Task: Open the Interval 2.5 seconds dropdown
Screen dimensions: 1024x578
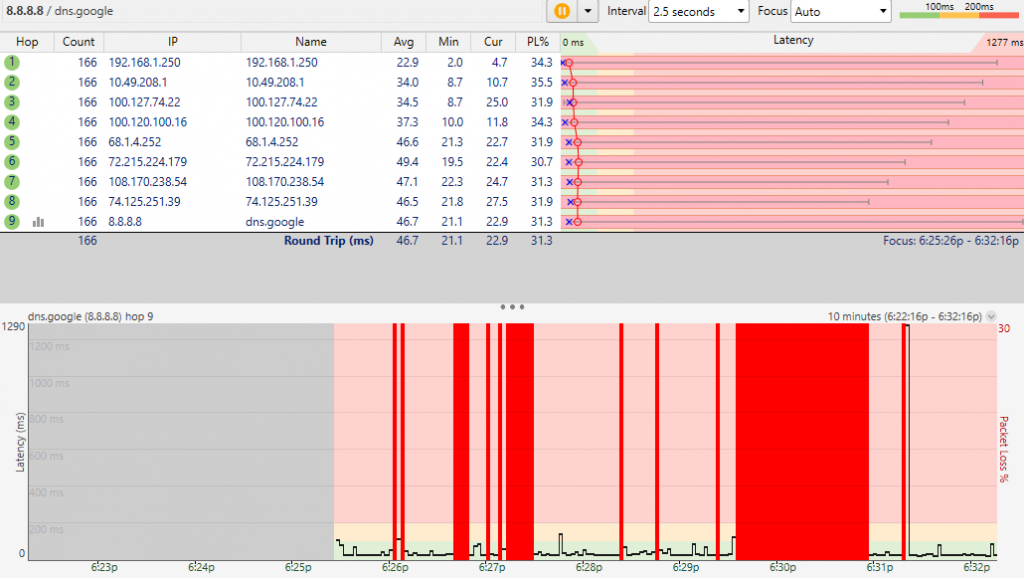Action: [699, 11]
